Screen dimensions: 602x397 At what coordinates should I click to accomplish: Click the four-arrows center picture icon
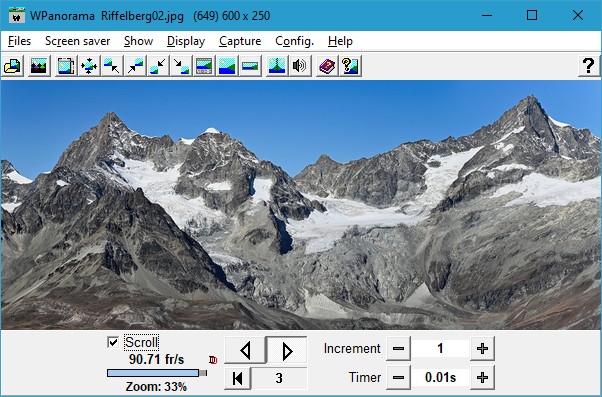(x=89, y=66)
